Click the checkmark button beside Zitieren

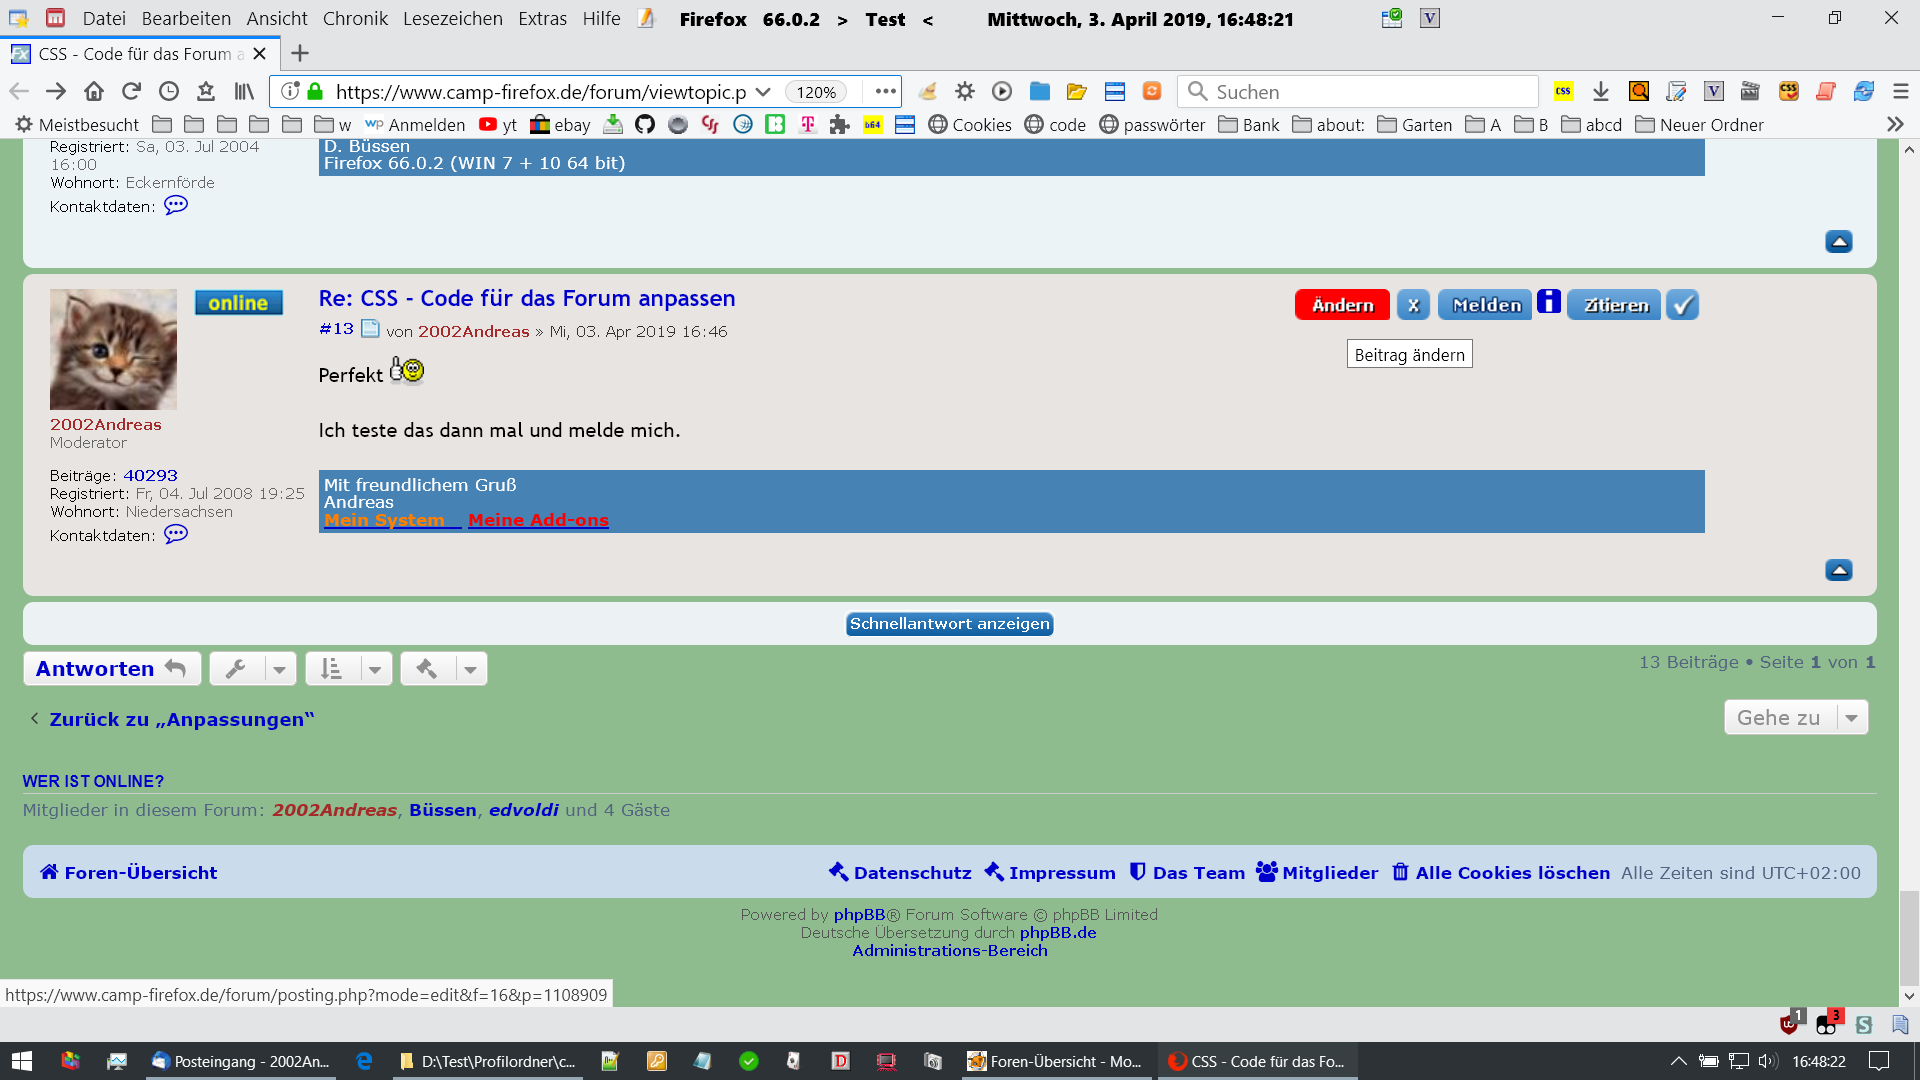click(1683, 305)
